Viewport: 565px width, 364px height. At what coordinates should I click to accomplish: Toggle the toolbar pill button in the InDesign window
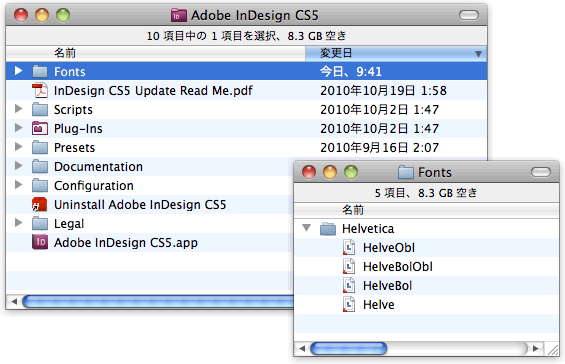click(x=469, y=15)
